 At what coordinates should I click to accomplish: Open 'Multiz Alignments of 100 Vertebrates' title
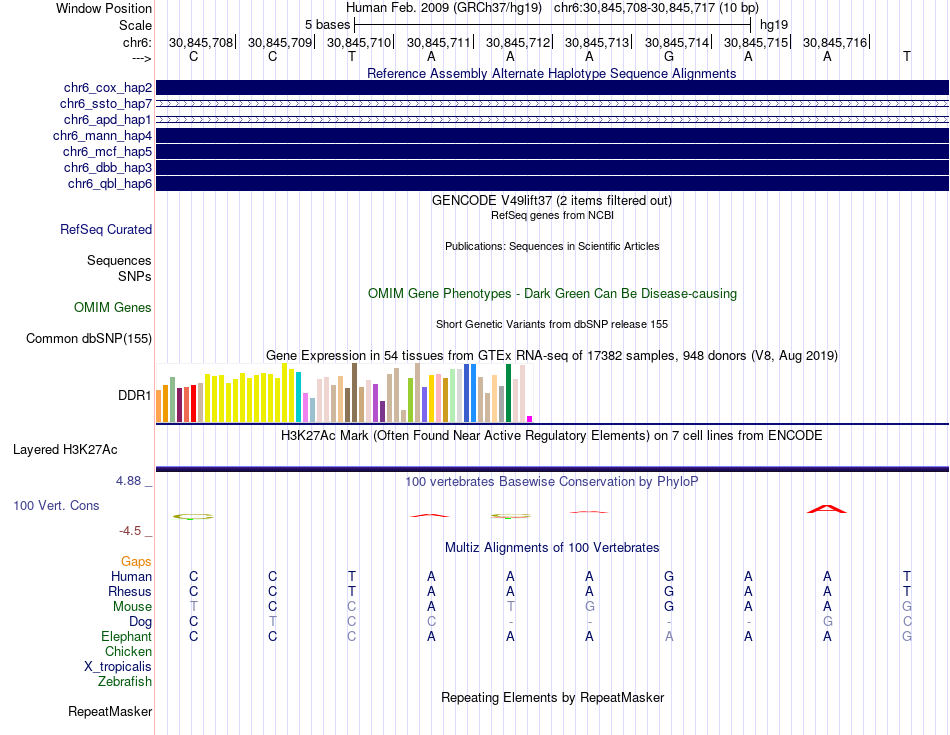552,548
